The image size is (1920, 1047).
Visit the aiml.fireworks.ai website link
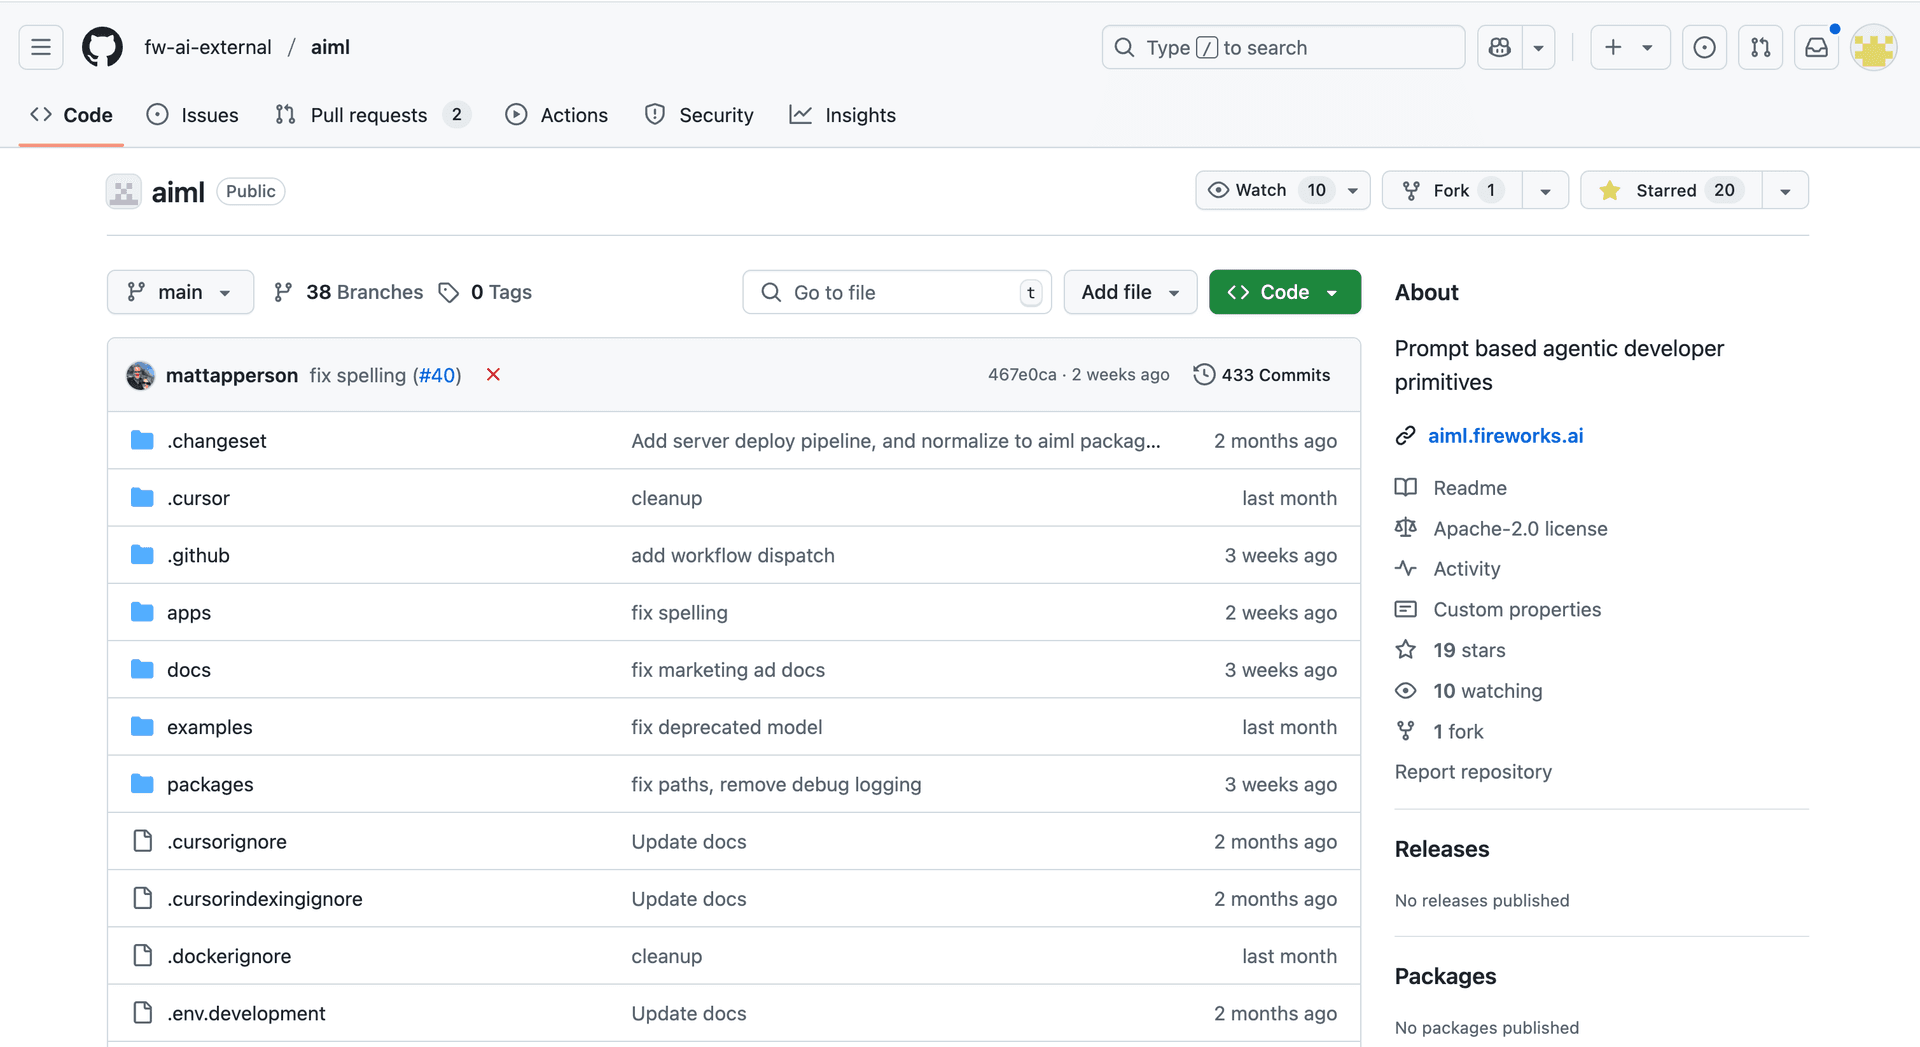coord(1505,436)
